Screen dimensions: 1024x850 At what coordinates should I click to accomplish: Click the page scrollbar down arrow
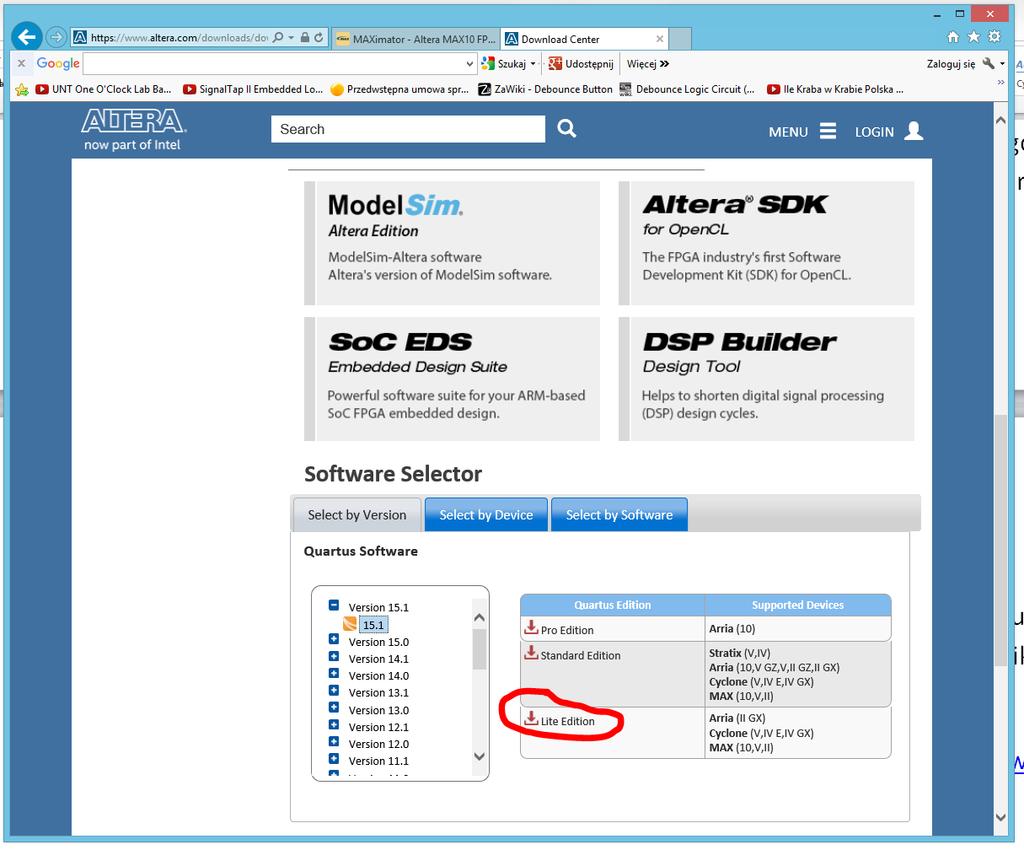[1000, 817]
